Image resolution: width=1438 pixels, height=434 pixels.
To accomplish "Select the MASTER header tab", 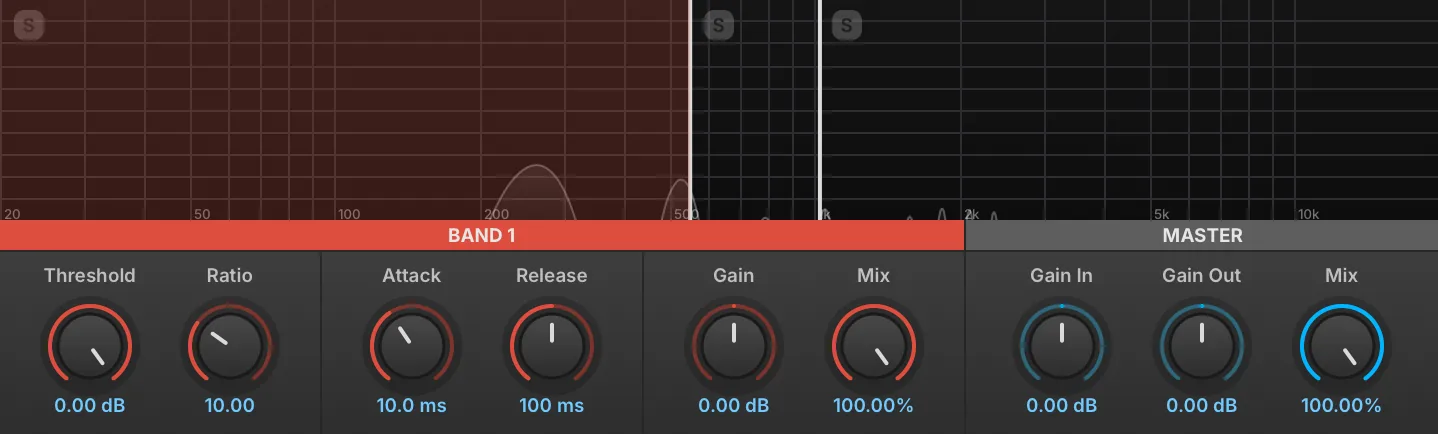I will 1202,236.
